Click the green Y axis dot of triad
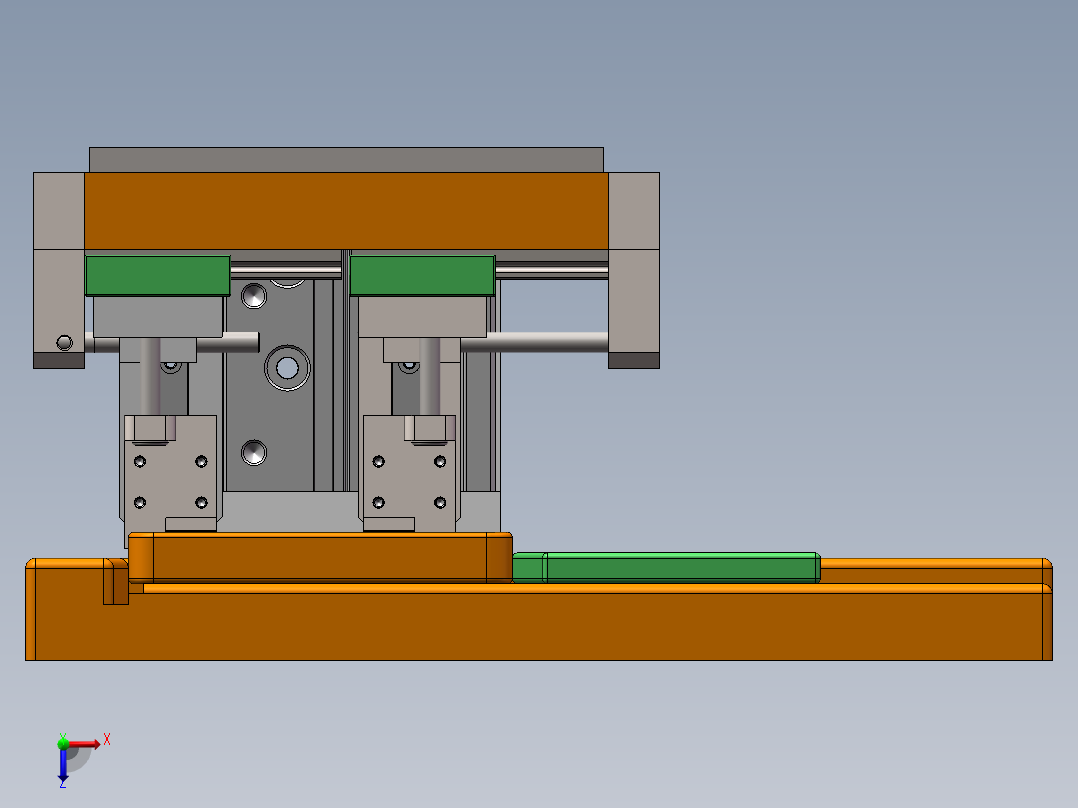The width and height of the screenshot is (1078, 808). click(x=63, y=743)
